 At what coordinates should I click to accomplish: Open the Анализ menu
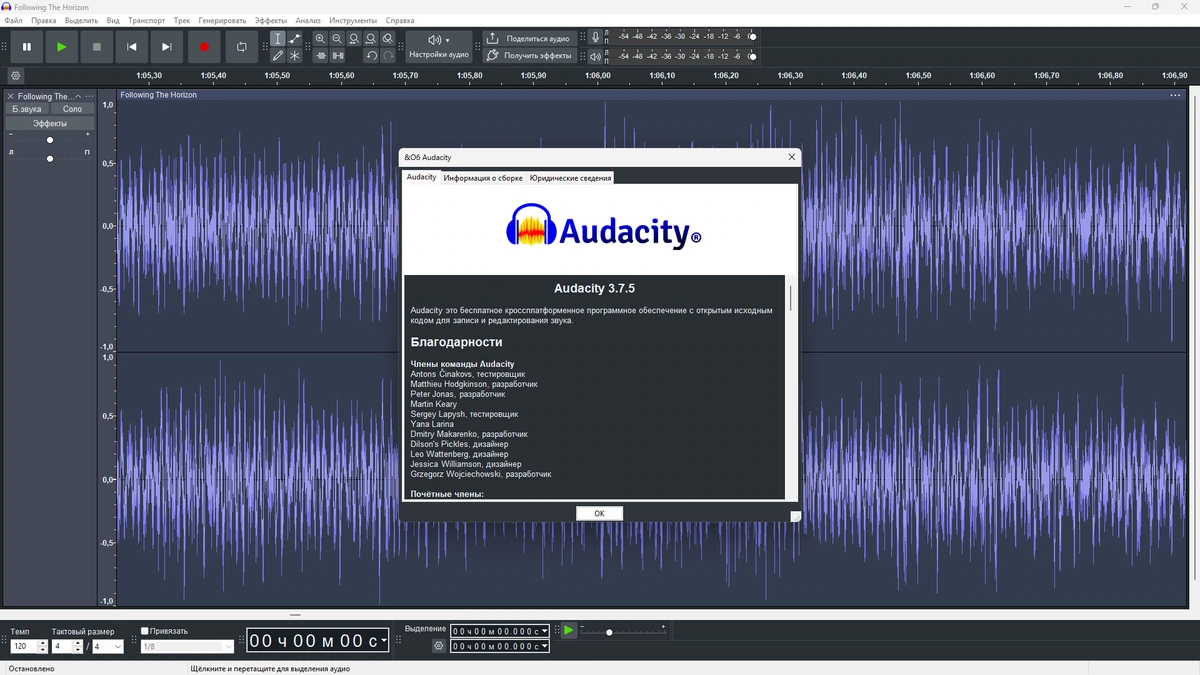(308, 20)
